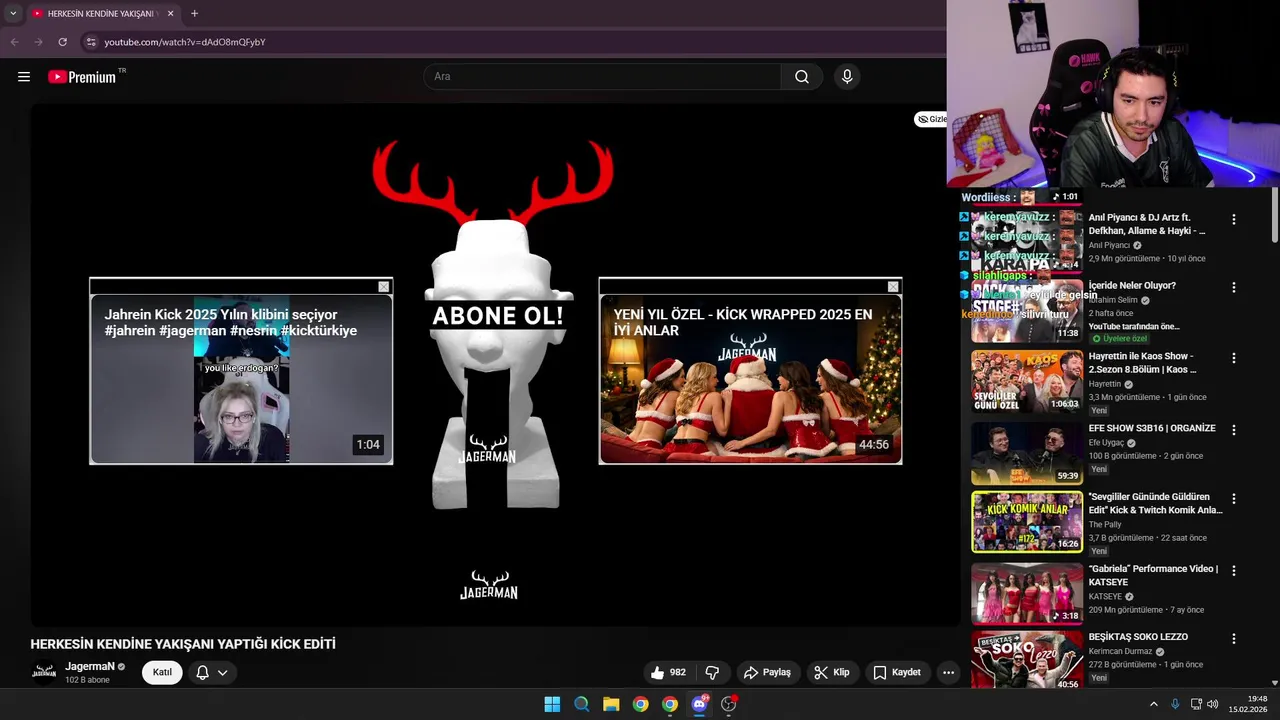
Task: Close the HERKESİN KENDİNE YAKIŞANI tab
Action: 171,14
